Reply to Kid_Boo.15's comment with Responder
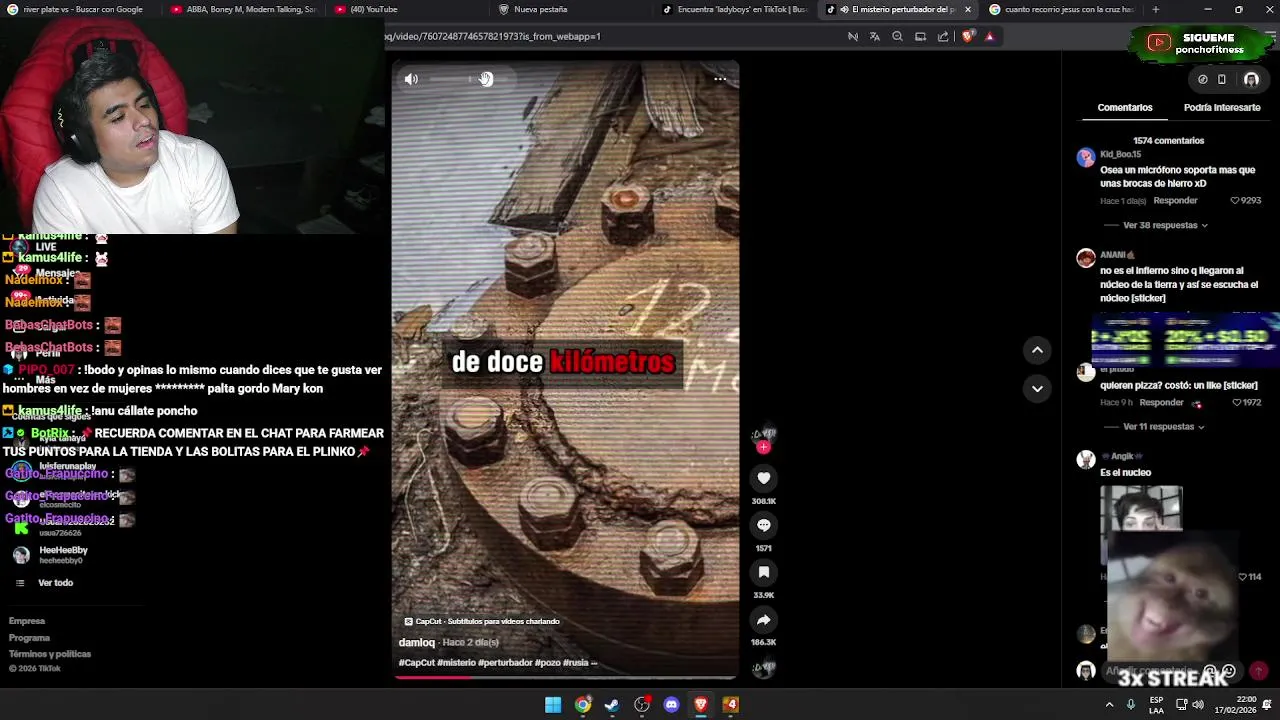Viewport: 1280px width, 720px height. click(x=1175, y=201)
